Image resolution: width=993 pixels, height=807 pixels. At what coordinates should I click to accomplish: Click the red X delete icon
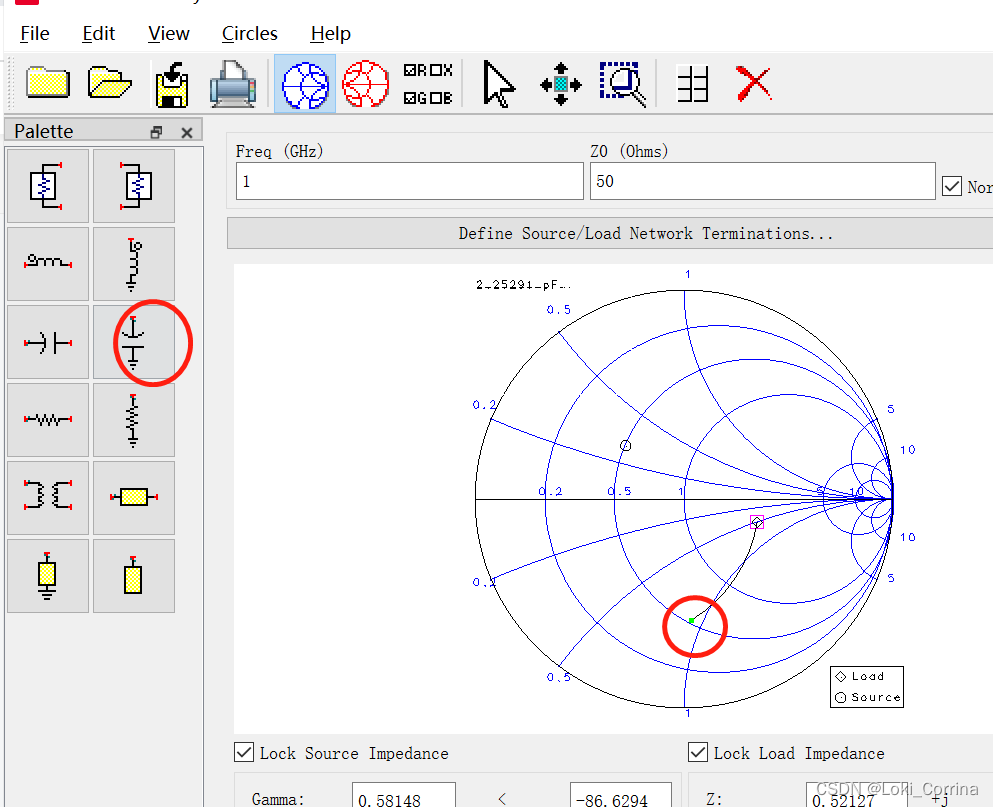tap(754, 84)
